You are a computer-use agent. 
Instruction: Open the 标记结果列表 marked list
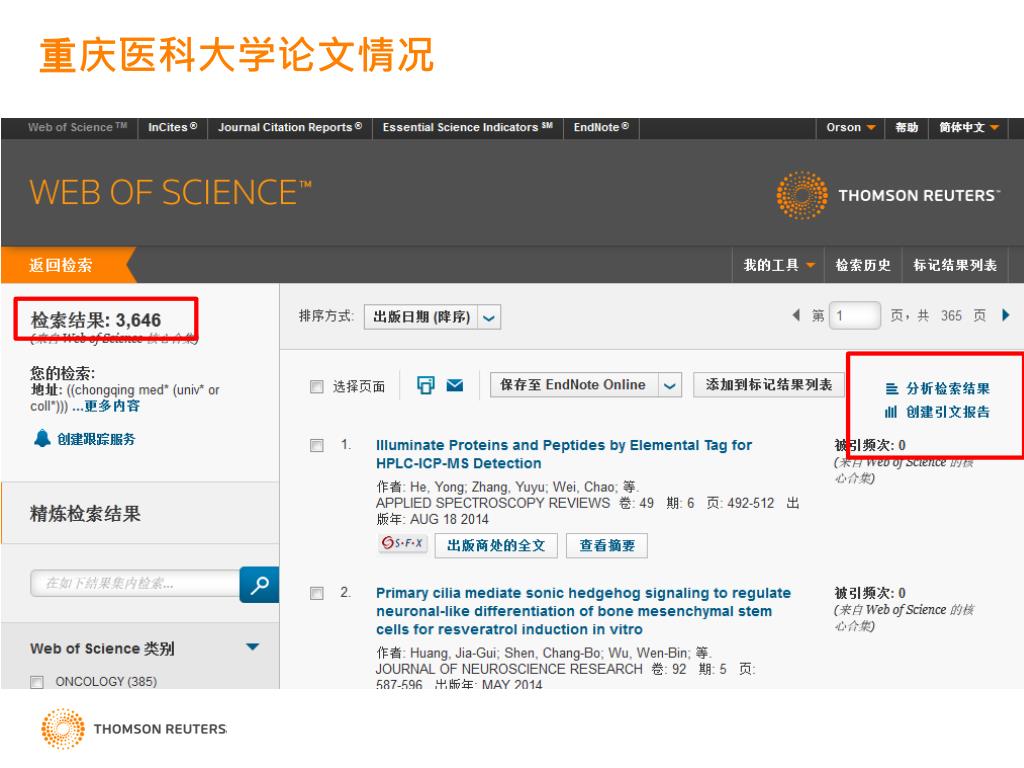click(955, 265)
